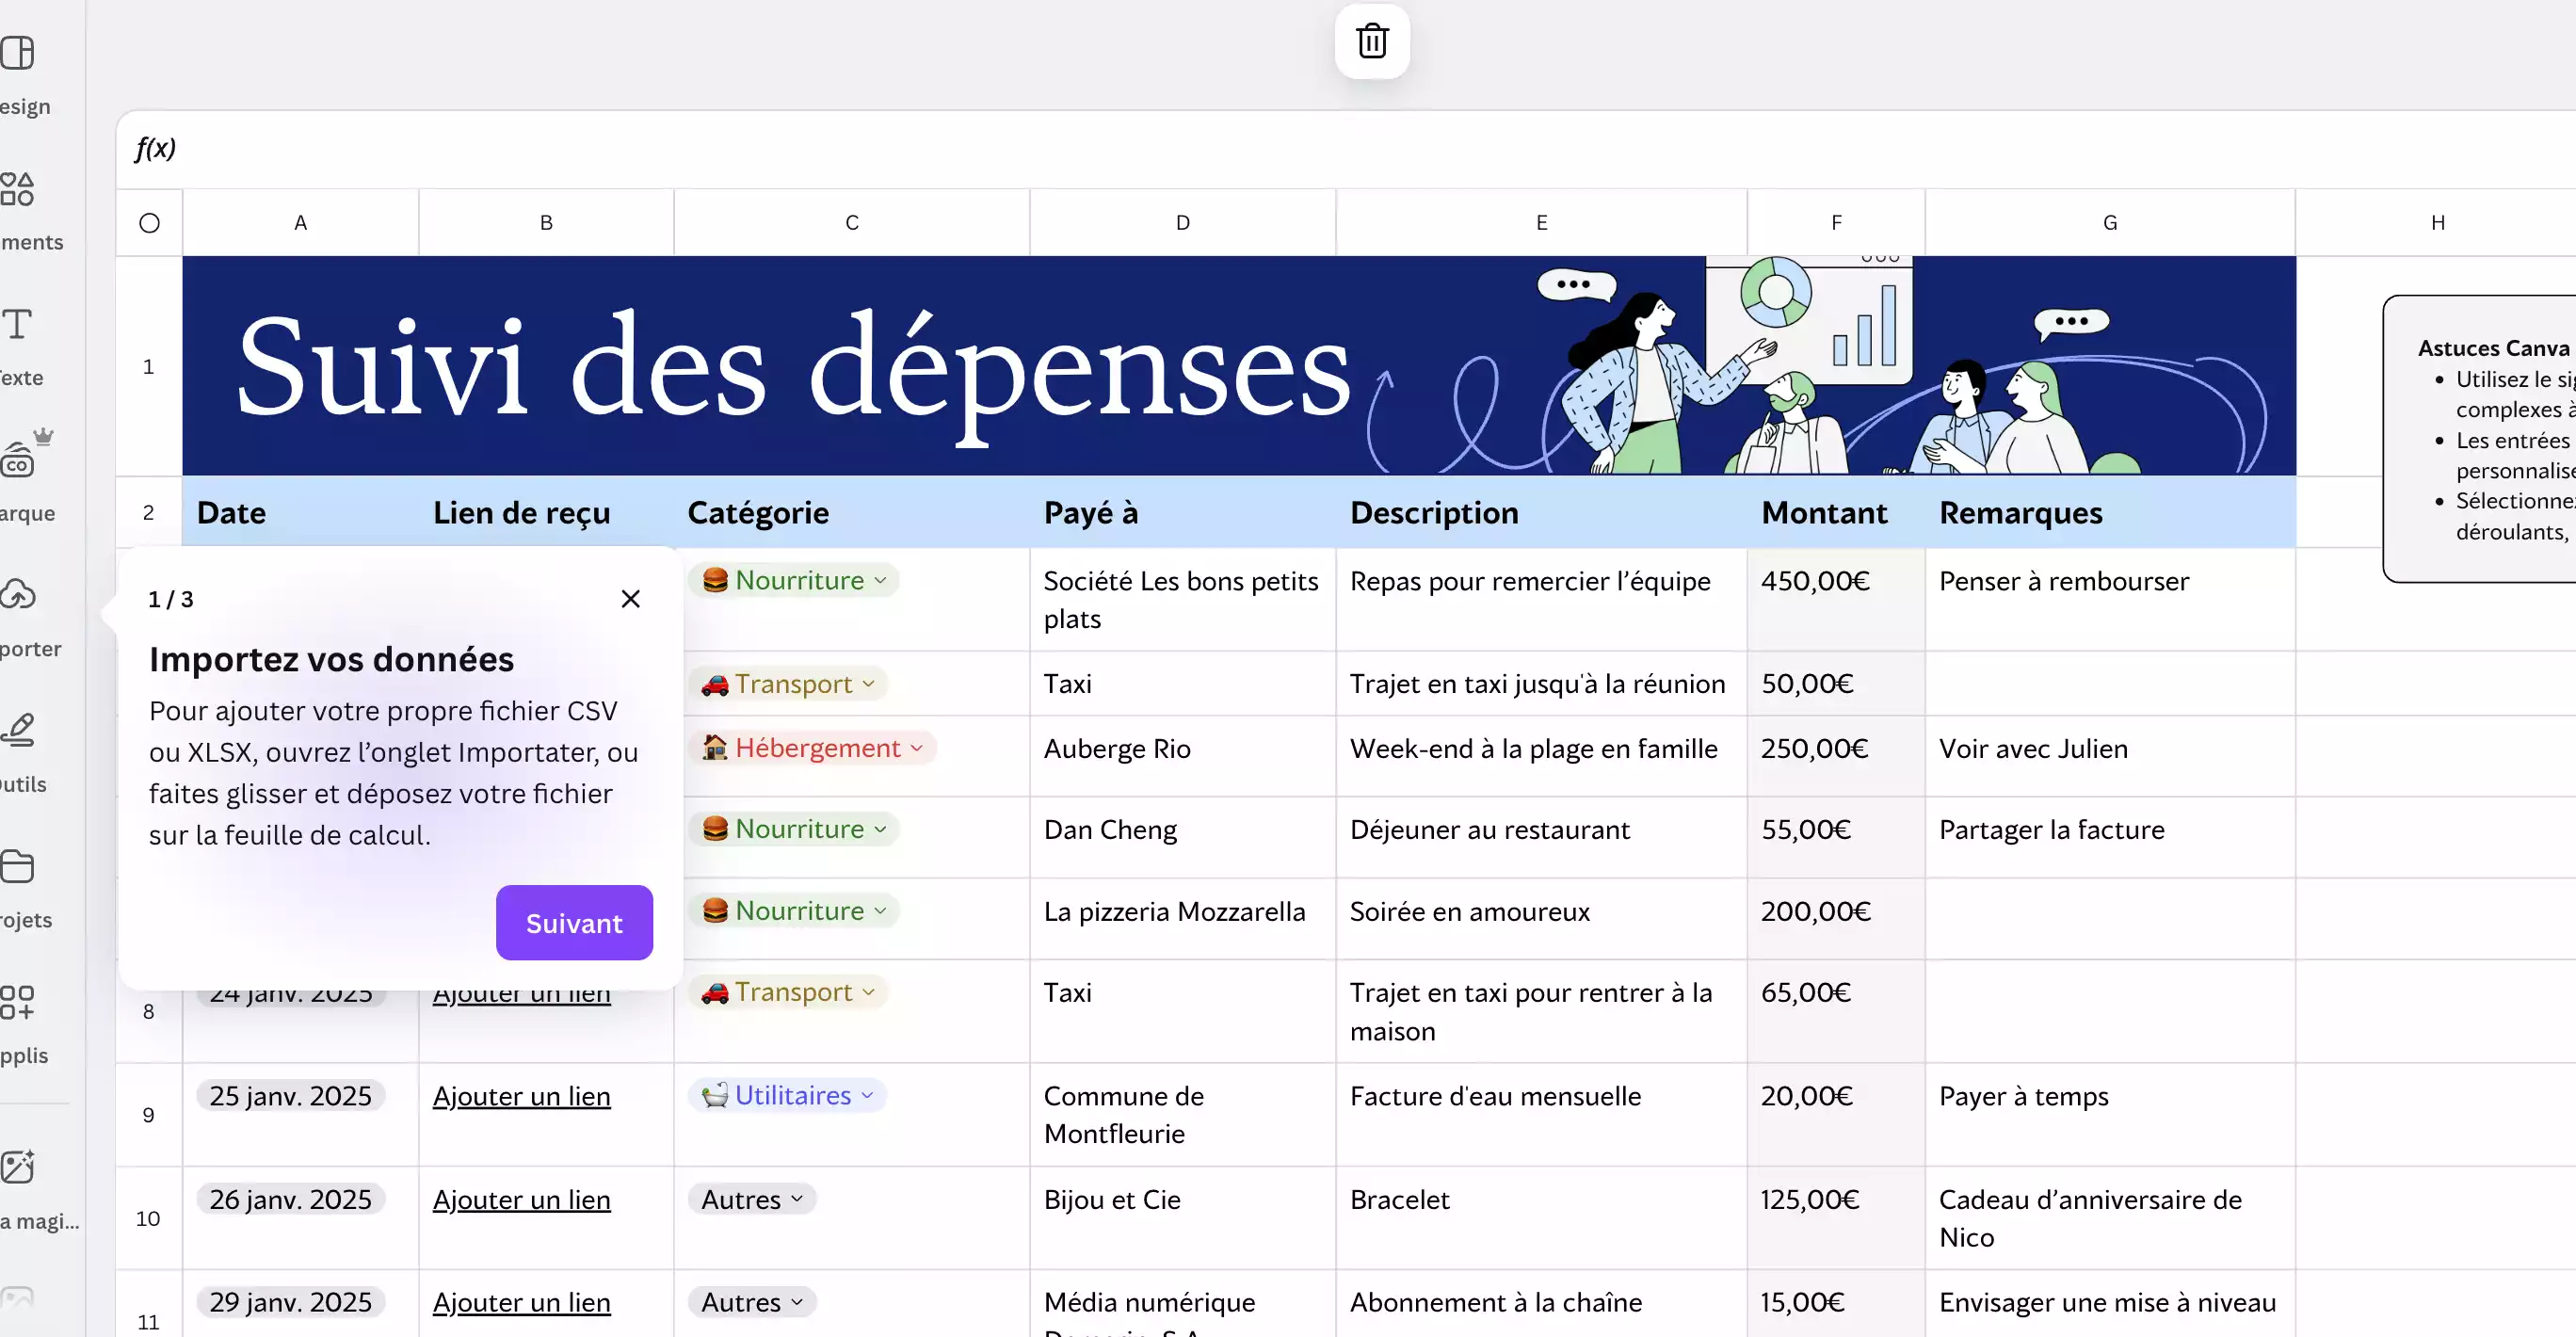Viewport: 2576px width, 1337px height.
Task: Open Transport dropdown in the 65,00€ row
Action: (x=788, y=991)
